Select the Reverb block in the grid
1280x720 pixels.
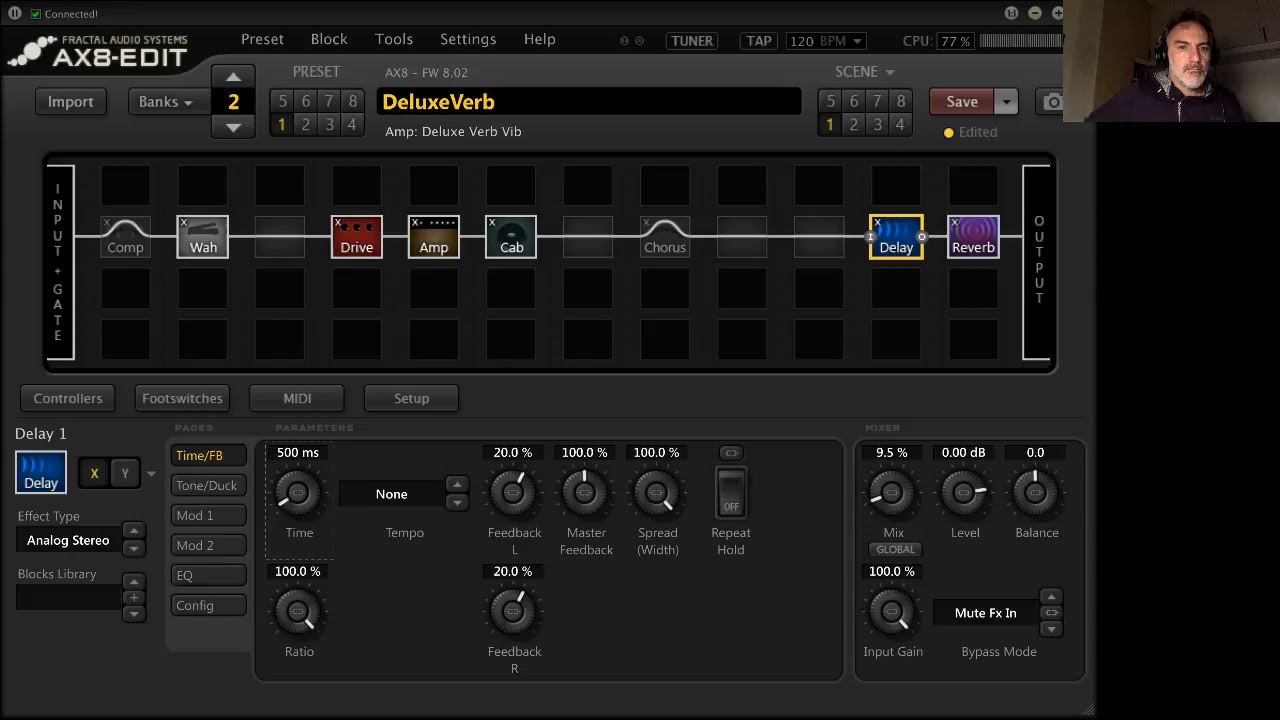[x=973, y=237]
